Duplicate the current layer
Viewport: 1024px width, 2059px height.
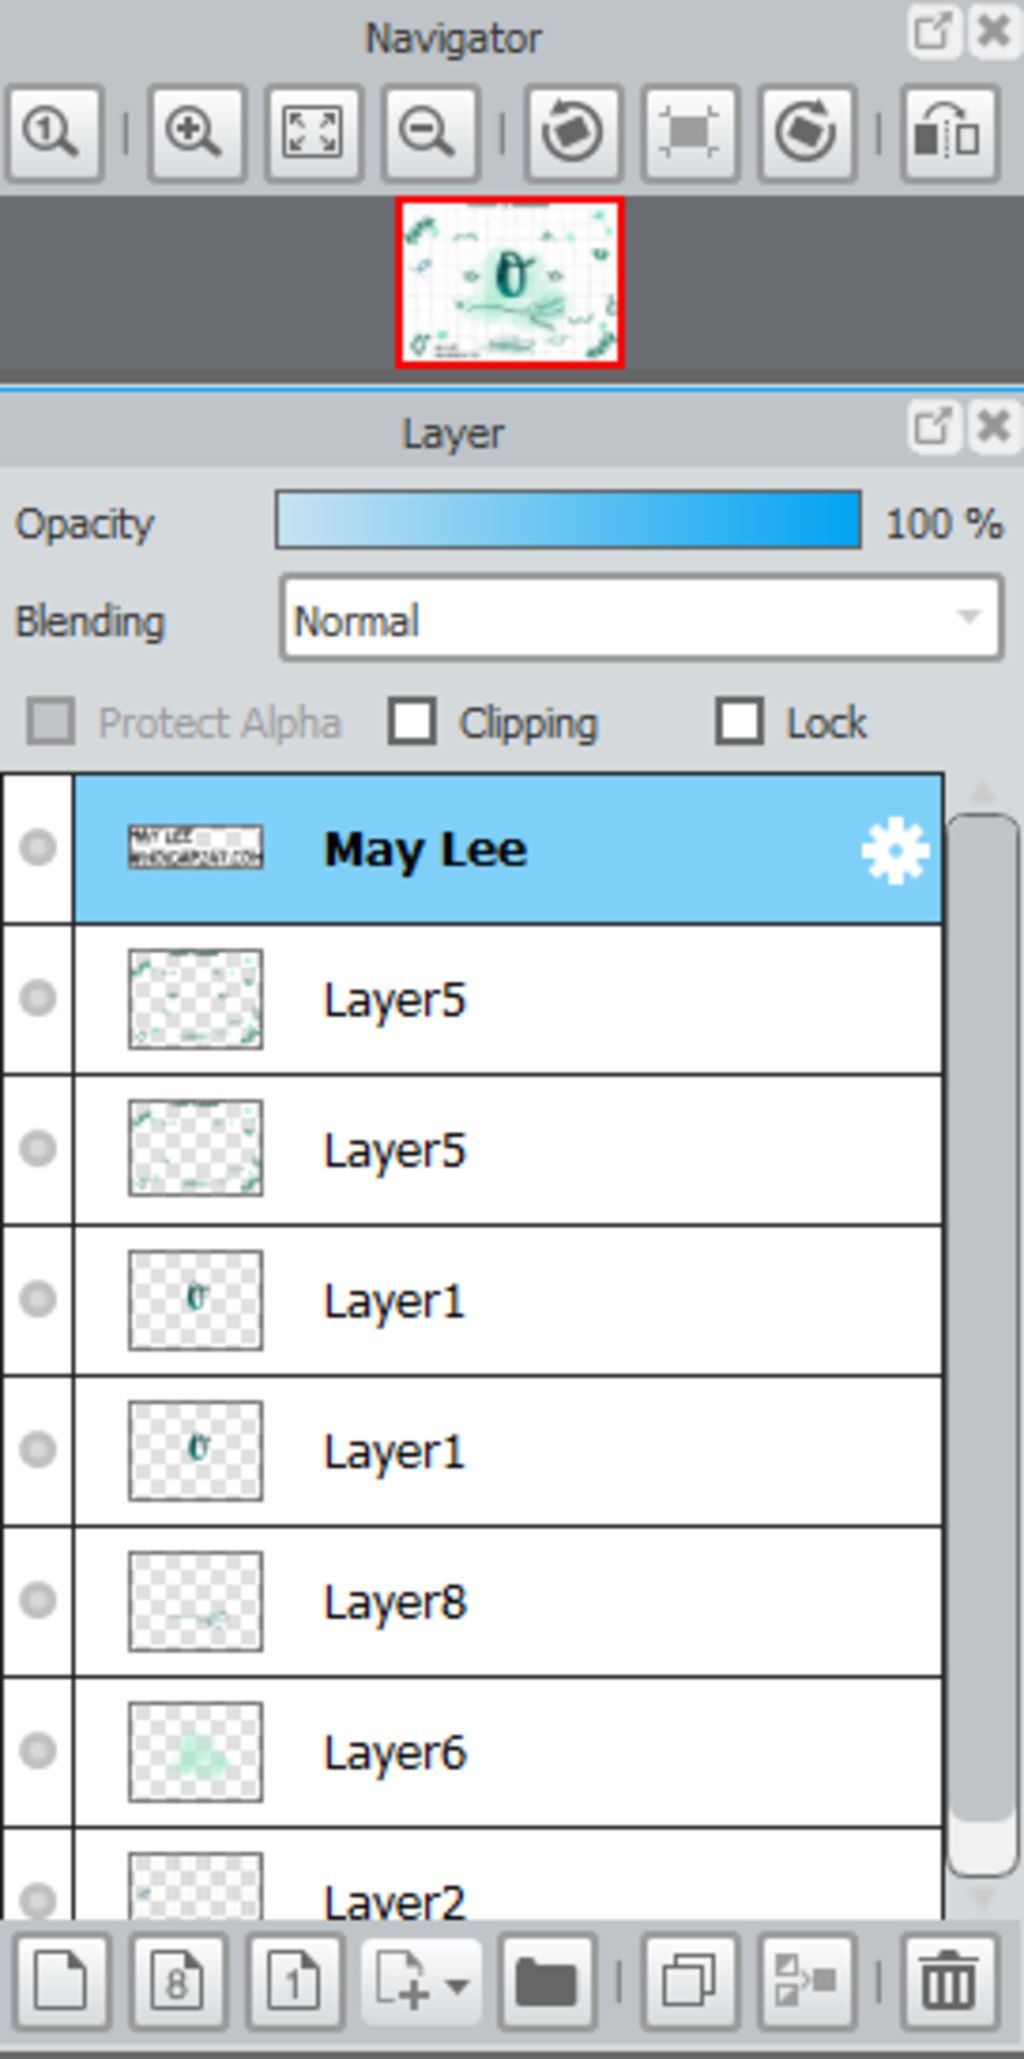(690, 1982)
